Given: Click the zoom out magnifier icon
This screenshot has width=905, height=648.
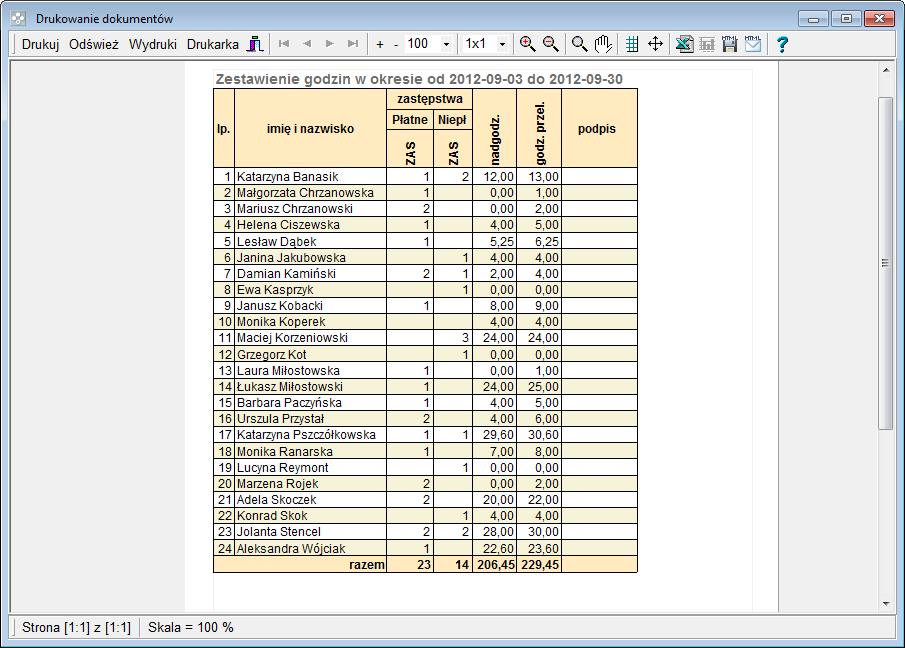Looking at the screenshot, I should [x=551, y=44].
